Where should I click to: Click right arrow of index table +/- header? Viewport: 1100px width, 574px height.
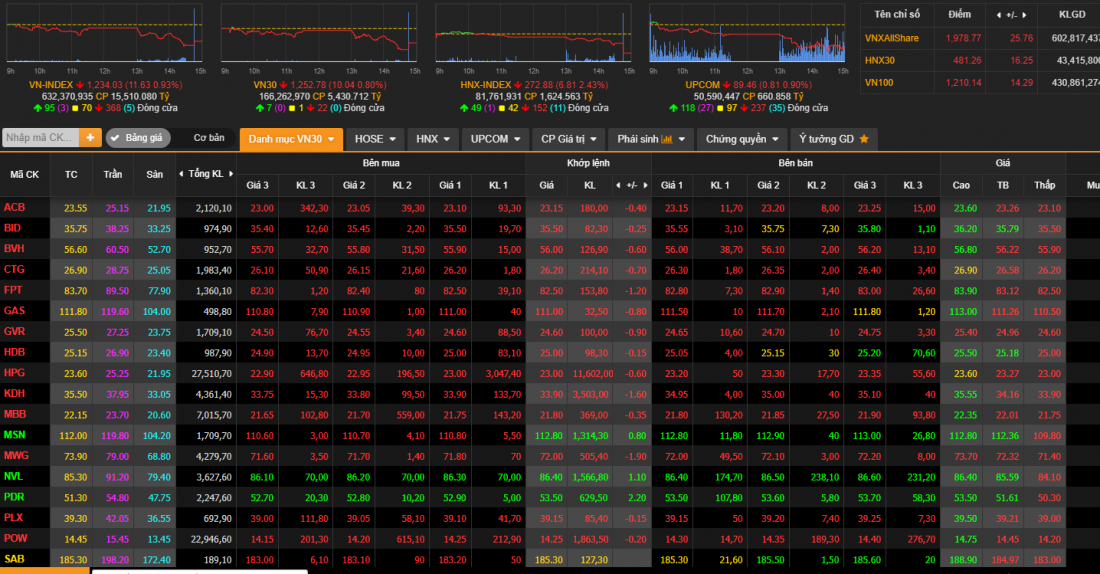point(1024,15)
